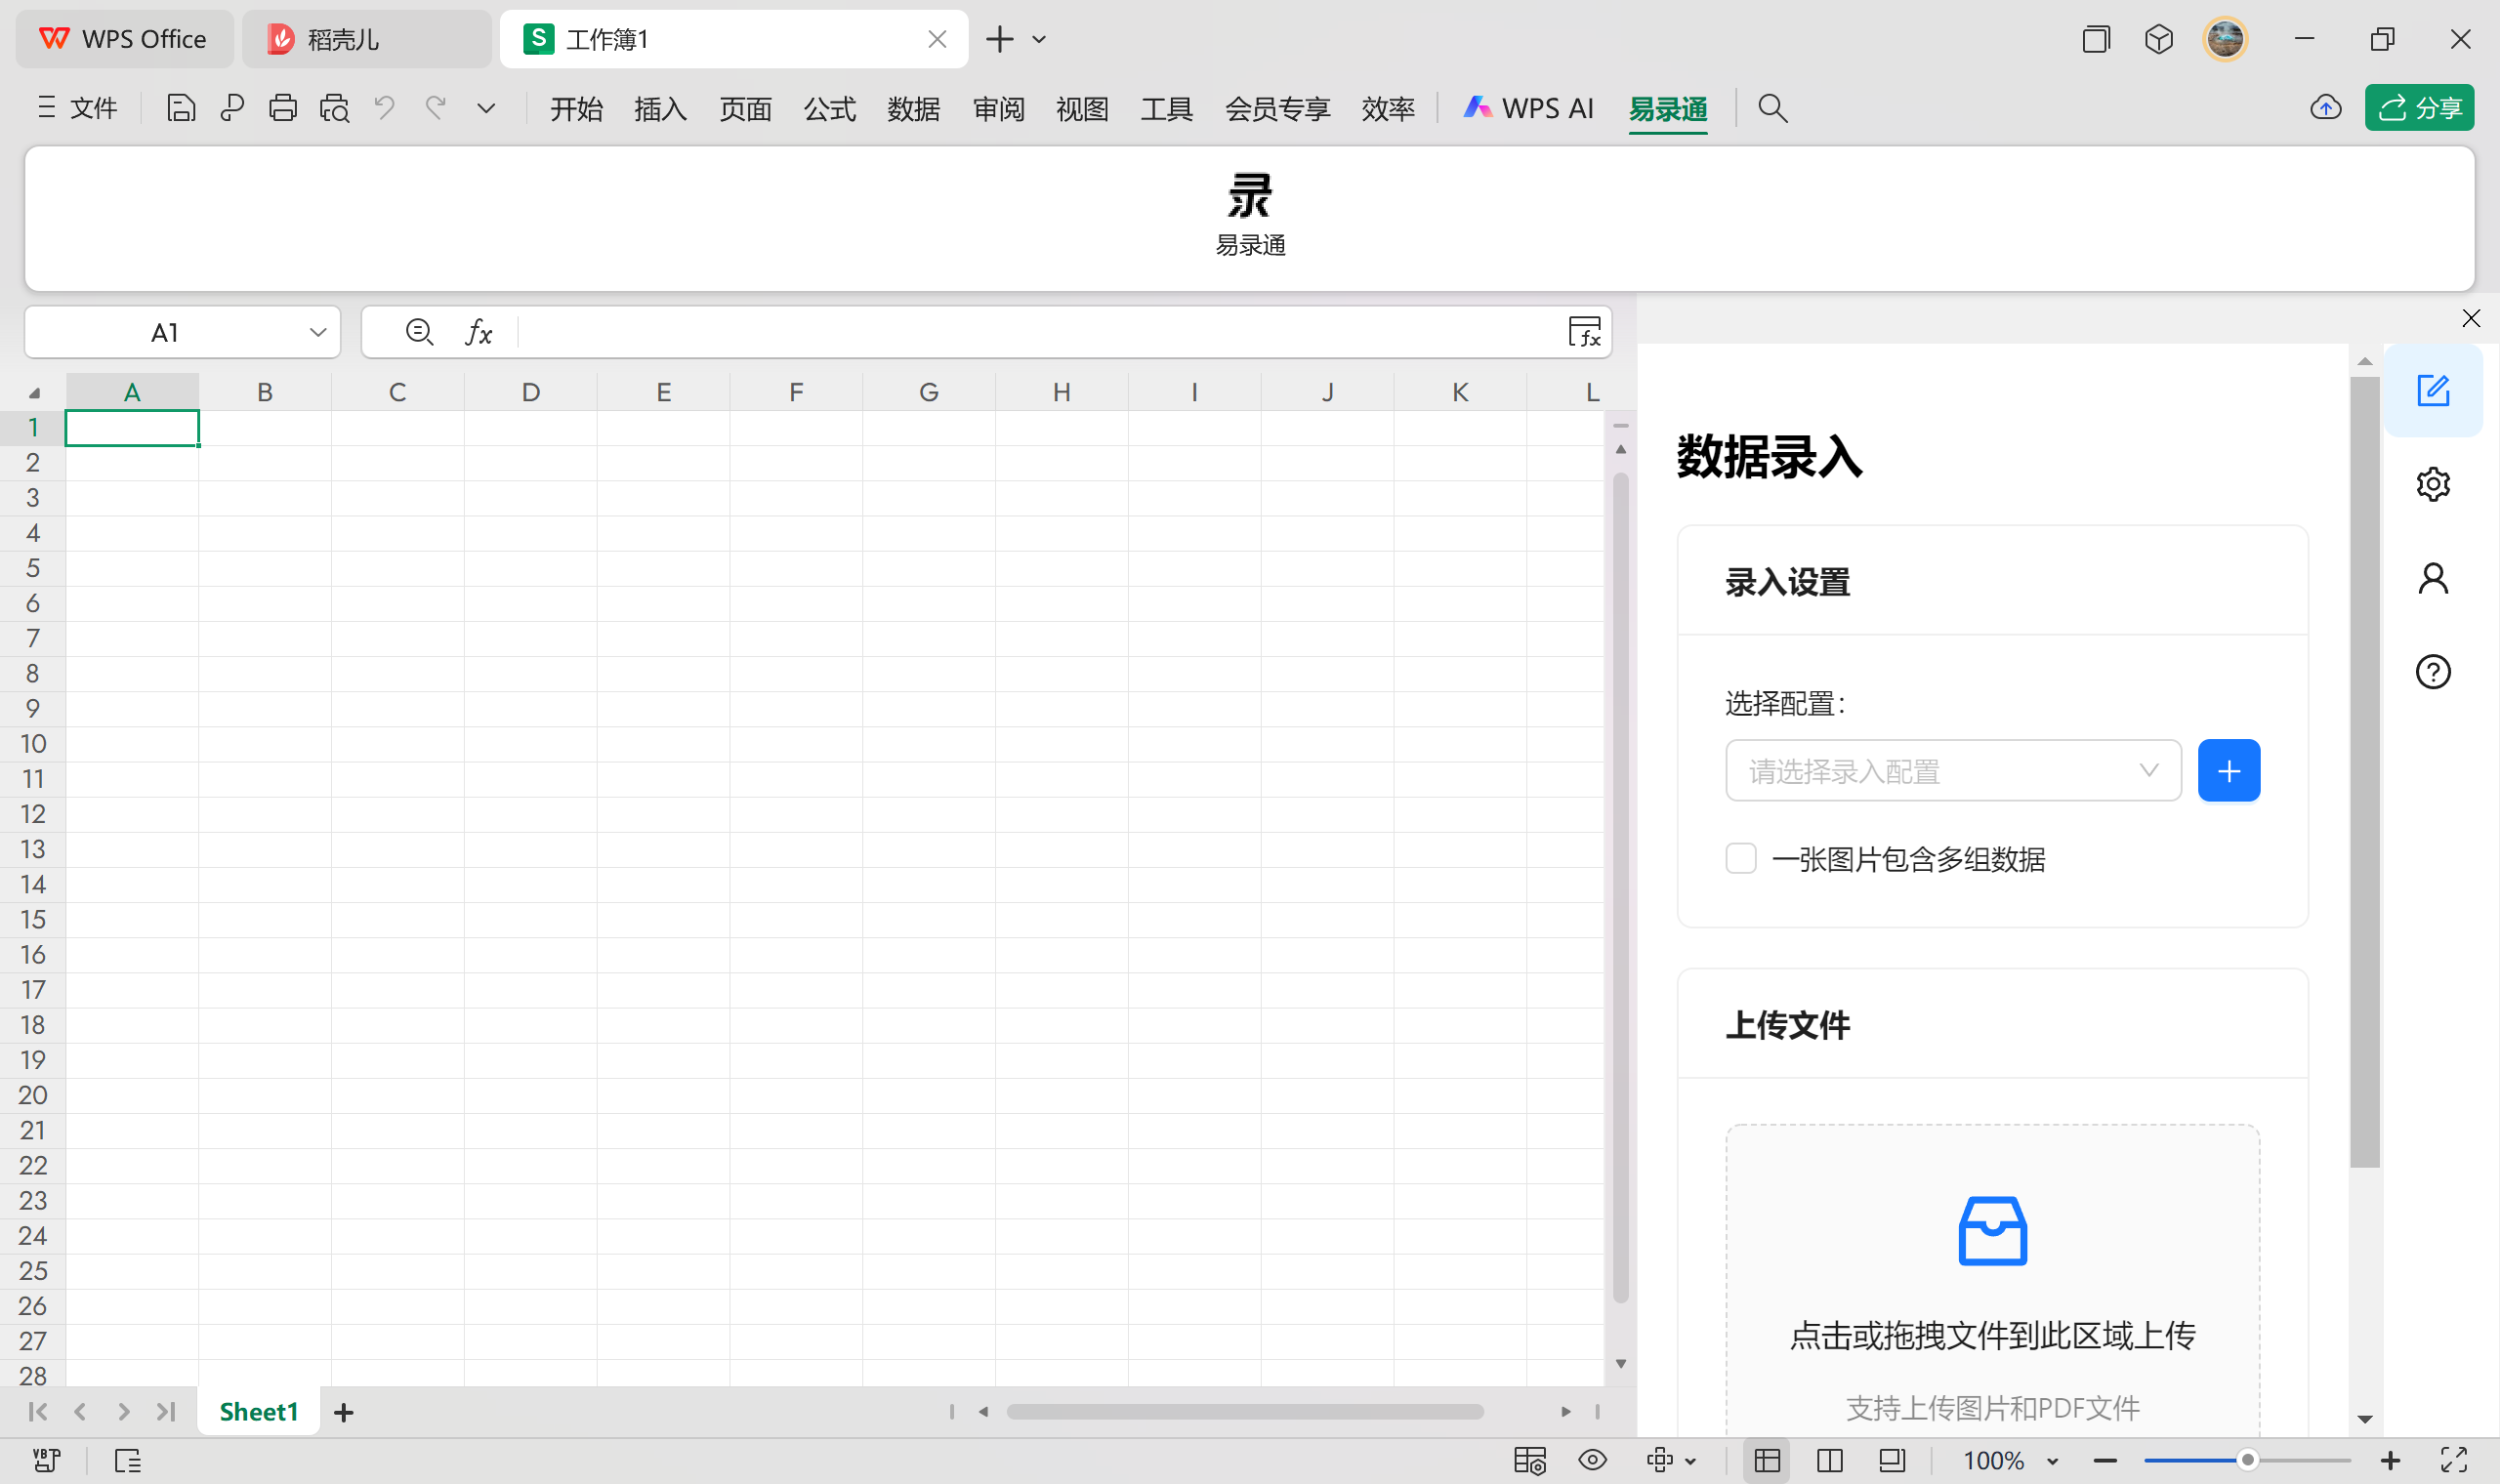Click 点击或拖拽文件到此区域上传 text
This screenshot has width=2500, height=1484.
tap(1993, 1335)
